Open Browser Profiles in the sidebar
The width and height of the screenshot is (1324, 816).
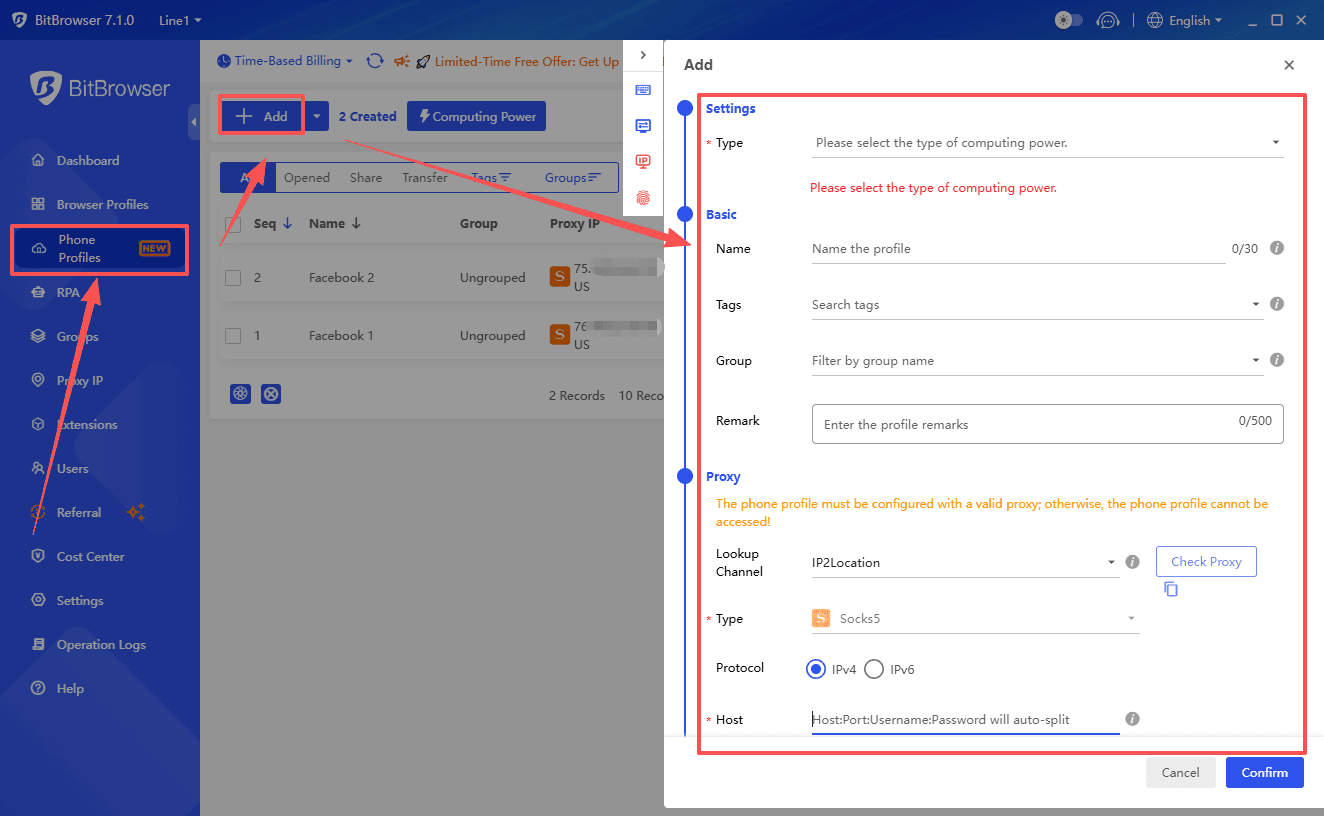click(102, 204)
